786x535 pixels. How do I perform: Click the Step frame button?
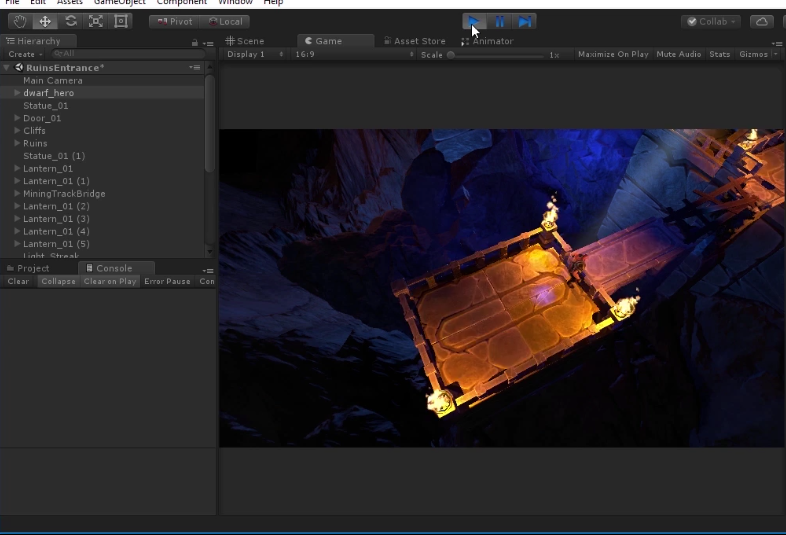tap(525, 21)
